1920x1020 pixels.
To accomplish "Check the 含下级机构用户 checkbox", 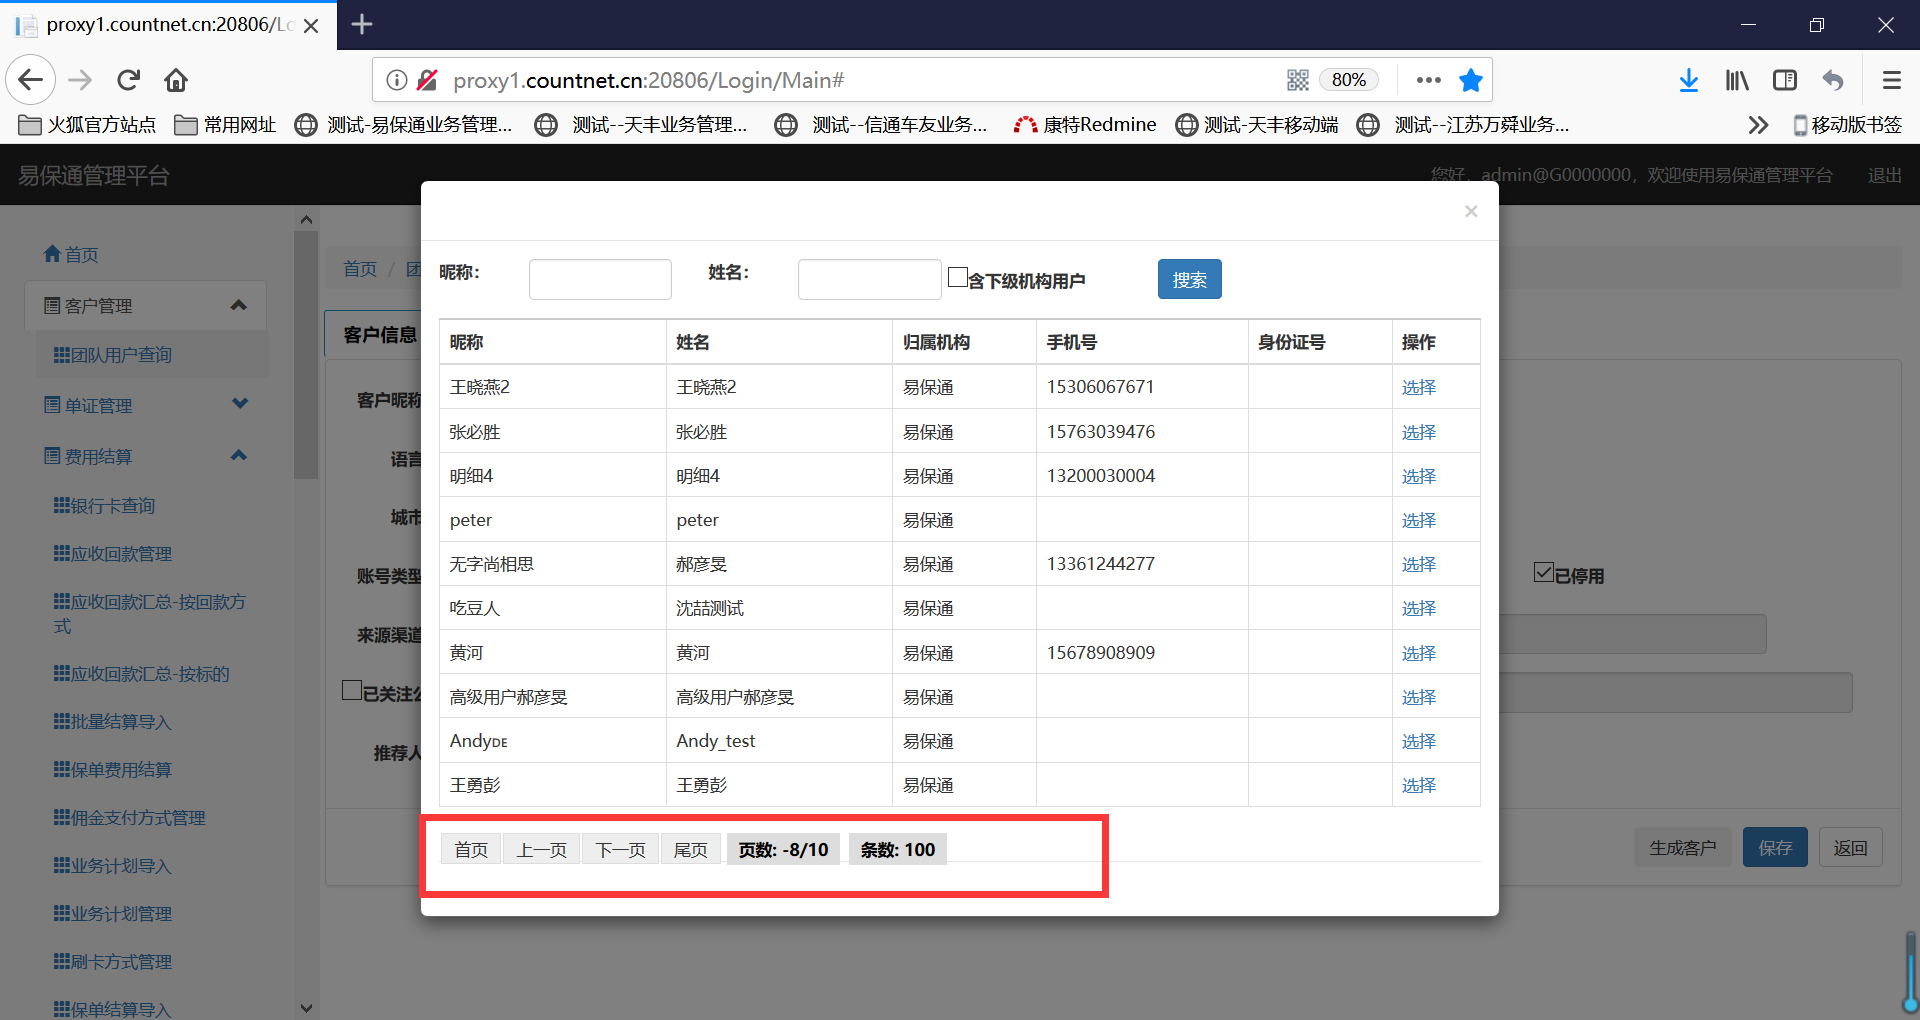I will coord(957,278).
